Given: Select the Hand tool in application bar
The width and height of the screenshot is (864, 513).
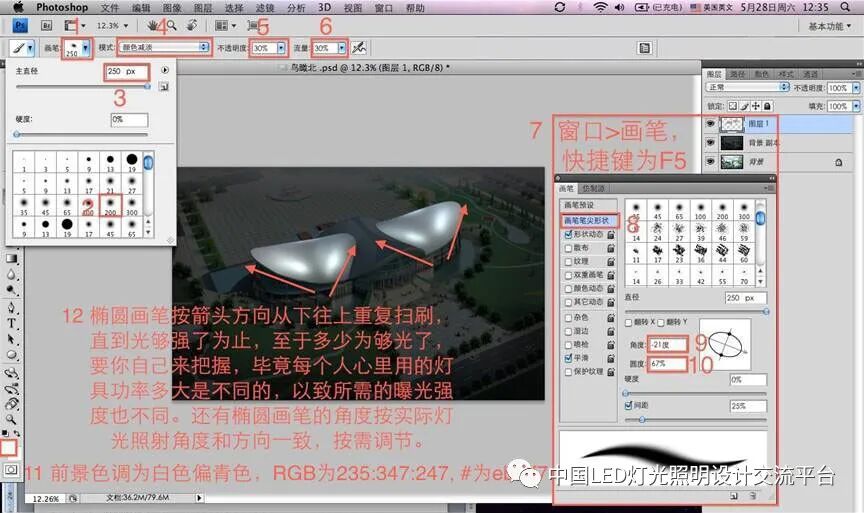Looking at the screenshot, I should 153,25.
